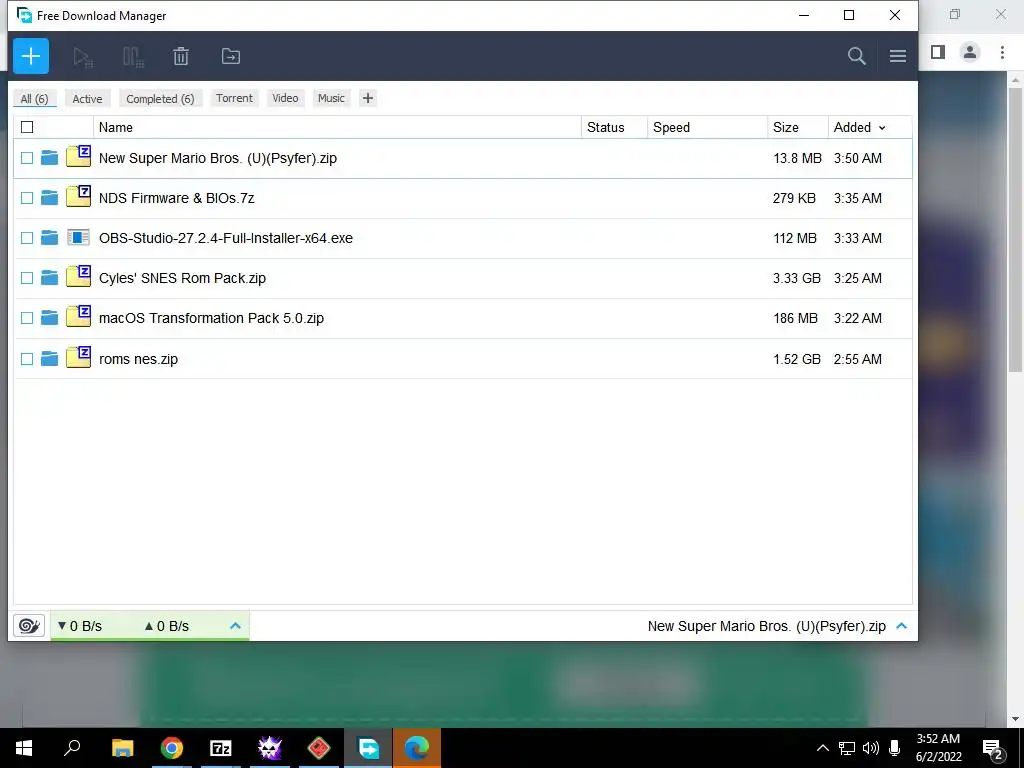The width and height of the screenshot is (1024, 768).
Task: Open folder for OBS-Studio installer download
Action: tap(50, 238)
